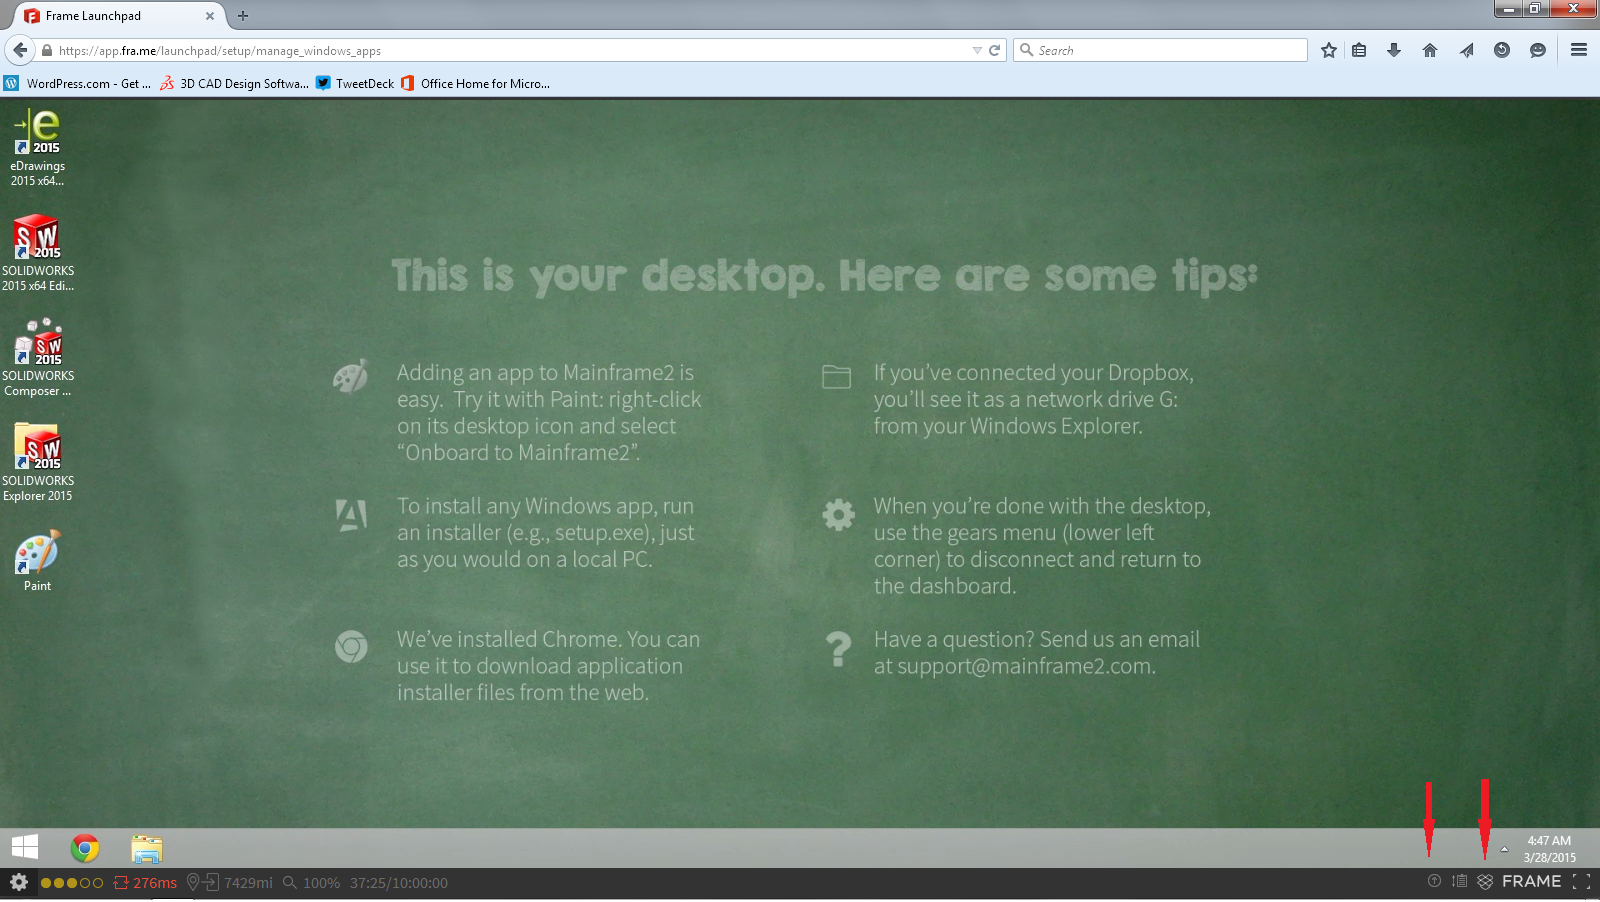Open the clipboard sync icon in status bar
This screenshot has height=902, width=1600.
pos(1460,881)
